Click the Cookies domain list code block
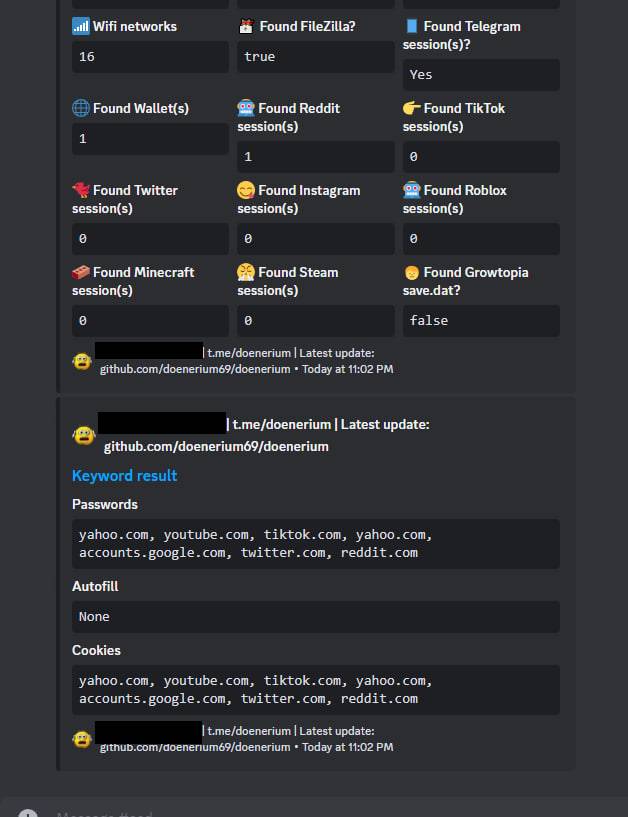Image resolution: width=628 pixels, height=817 pixels. coord(315,690)
